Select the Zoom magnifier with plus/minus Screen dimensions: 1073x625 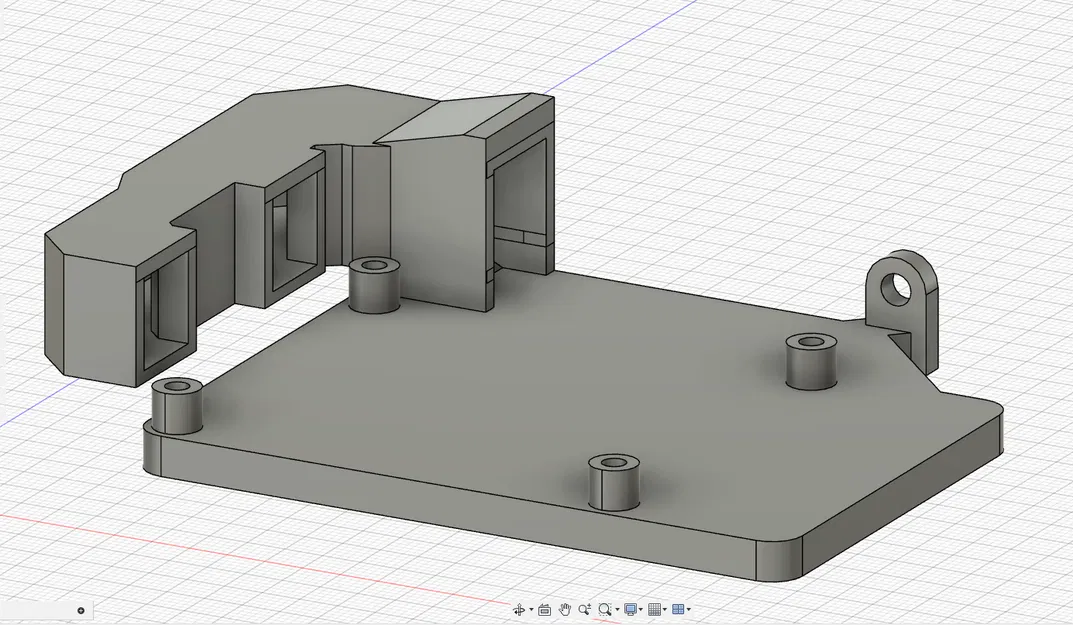pos(585,609)
